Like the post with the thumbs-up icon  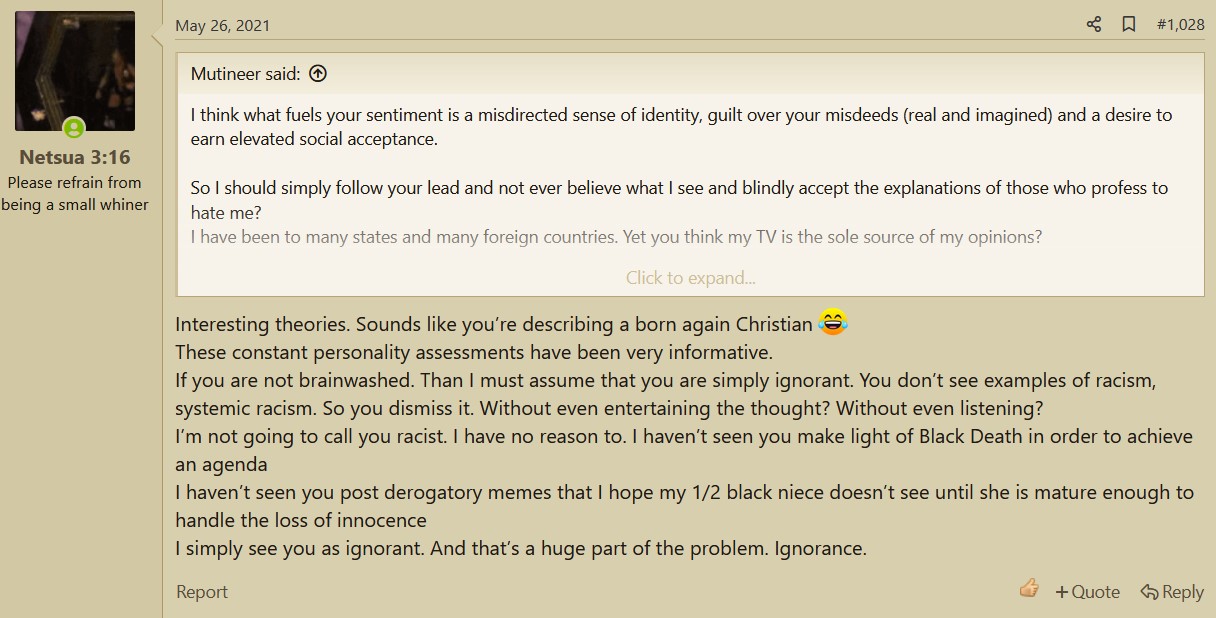tap(1029, 588)
